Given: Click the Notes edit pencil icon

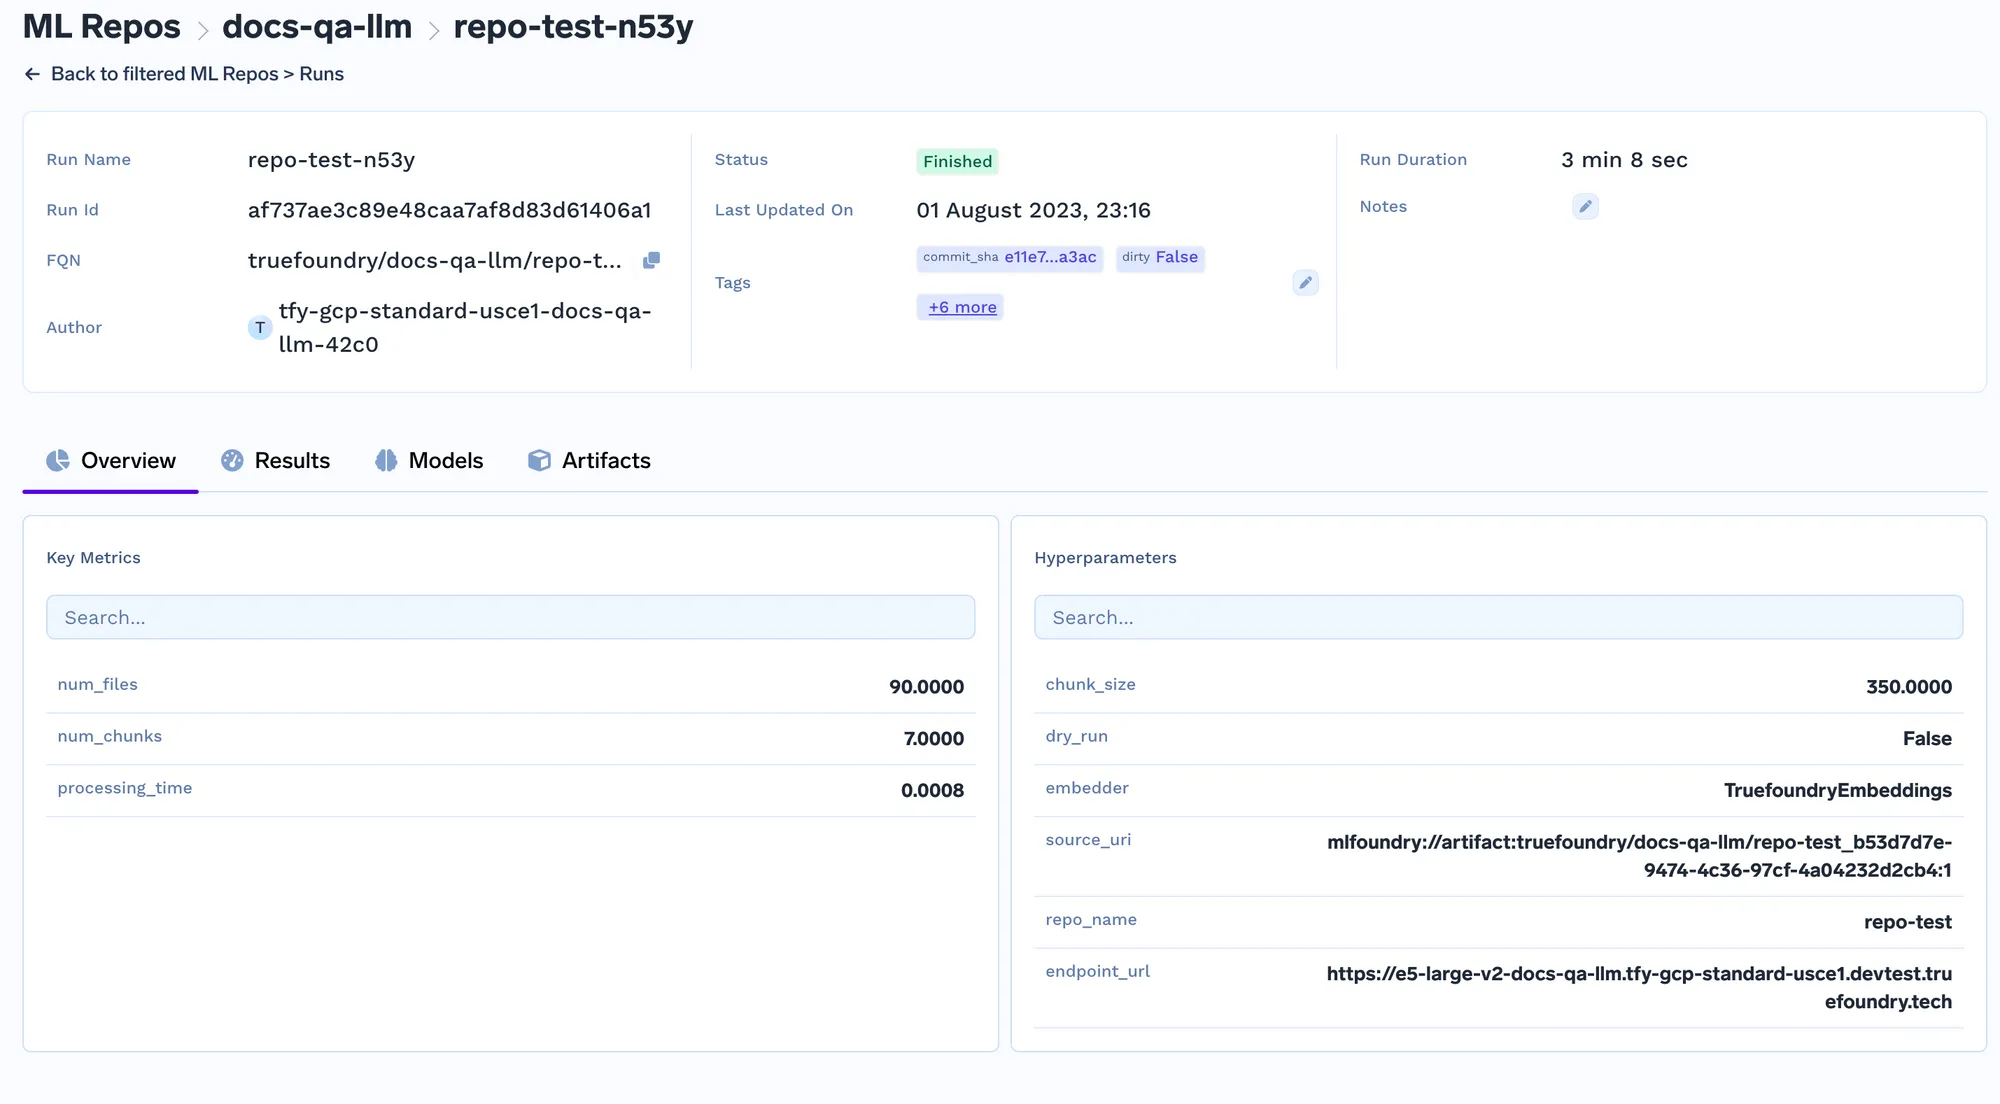Looking at the screenshot, I should 1585,207.
